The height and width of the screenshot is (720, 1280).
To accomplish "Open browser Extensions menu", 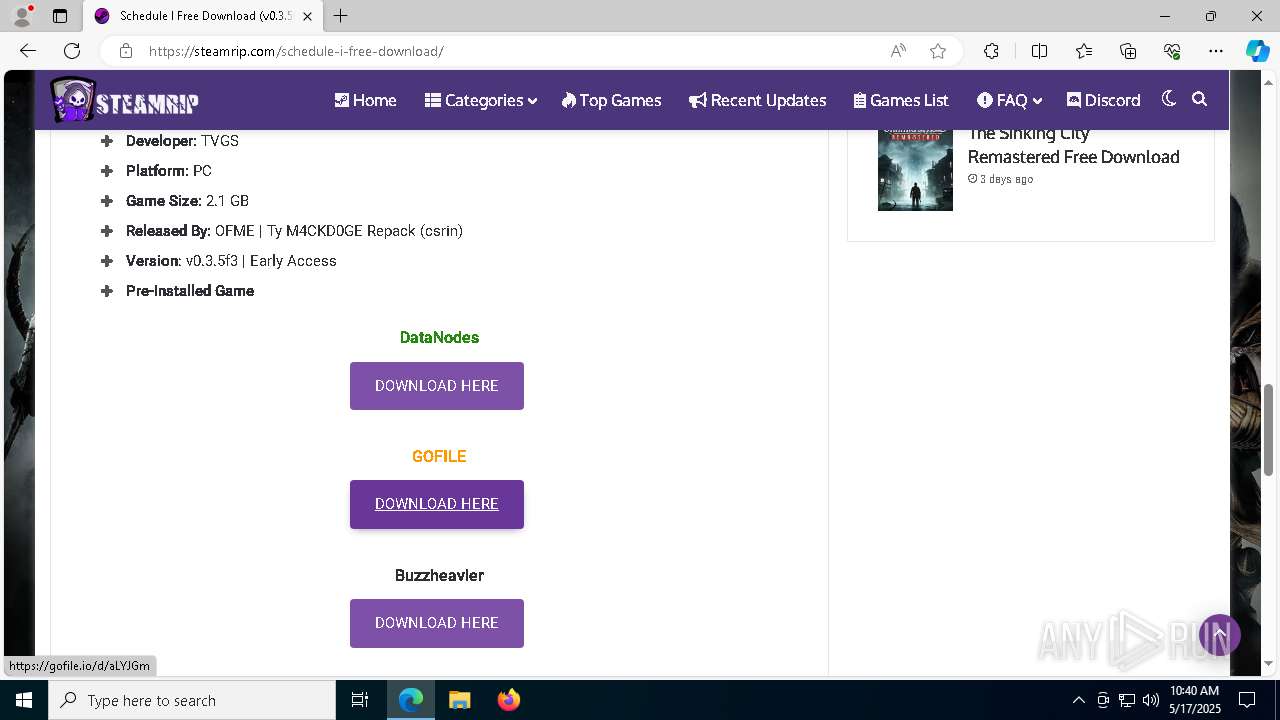I will coord(991,51).
